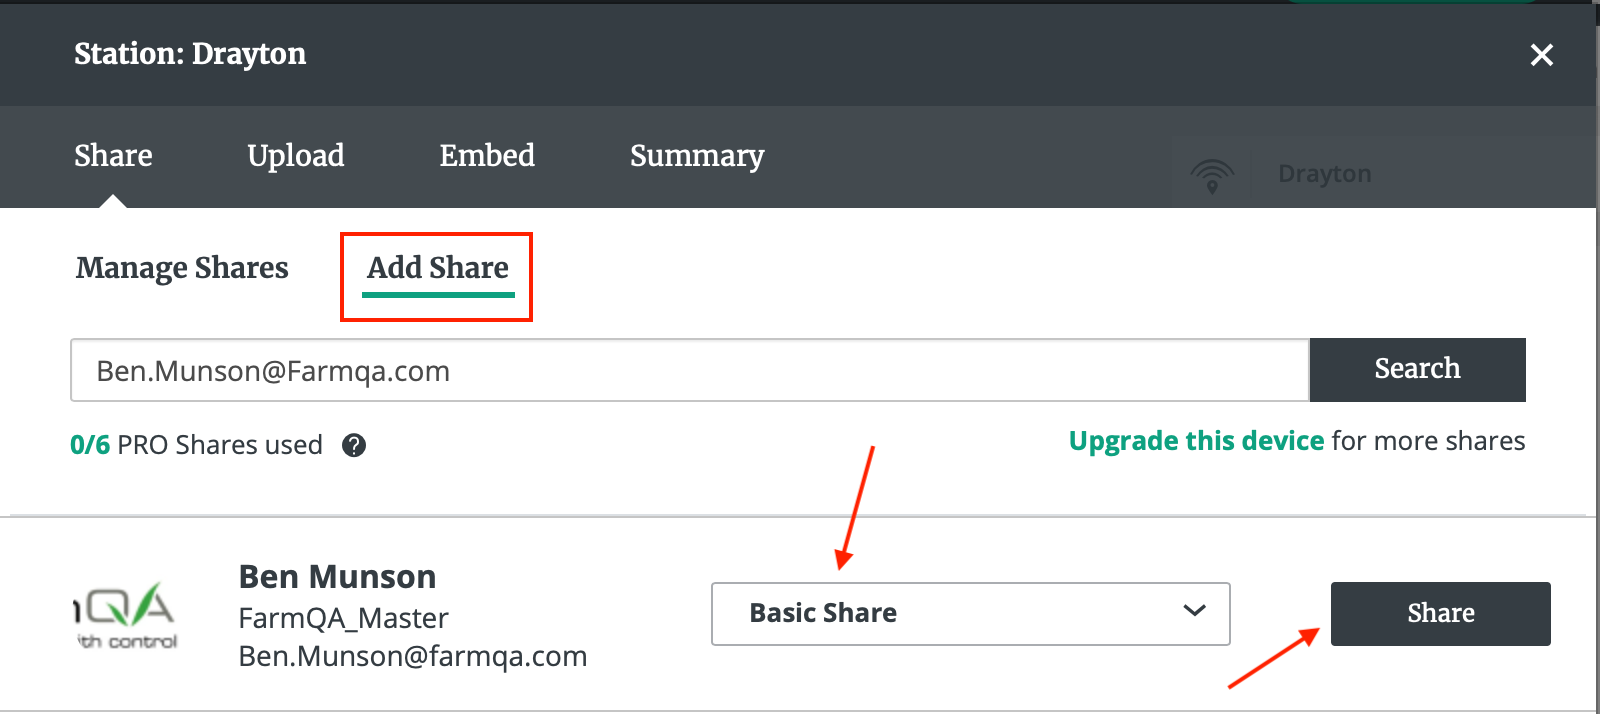Focus the email search input field
Image resolution: width=1600 pixels, height=714 pixels.
[x=690, y=370]
